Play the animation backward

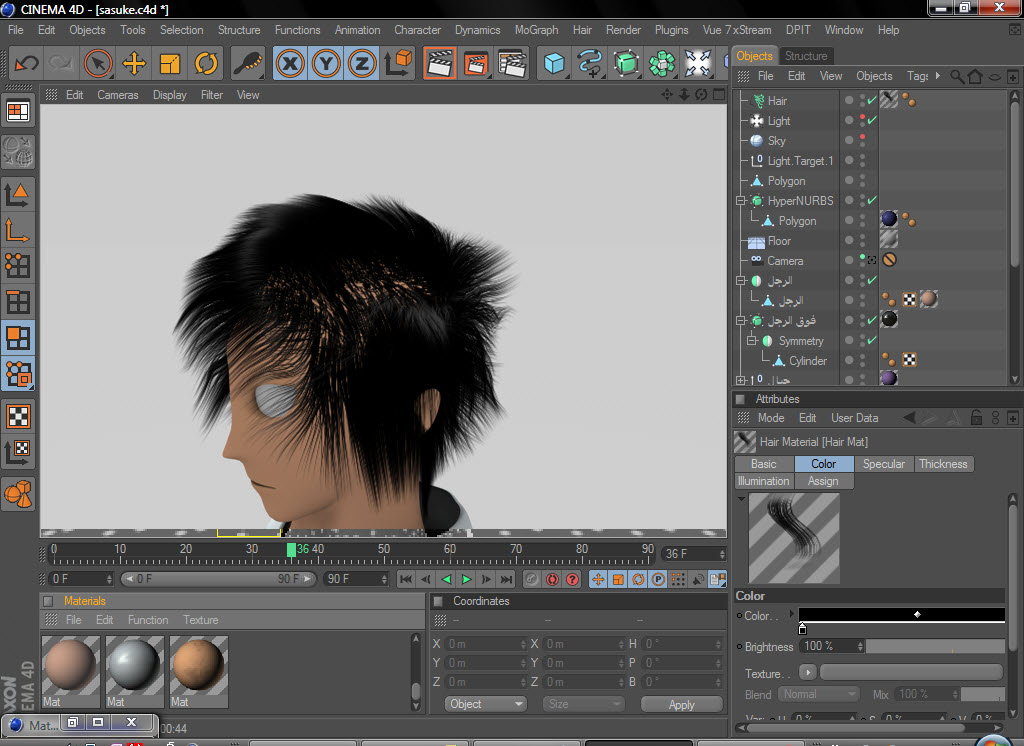(x=446, y=579)
